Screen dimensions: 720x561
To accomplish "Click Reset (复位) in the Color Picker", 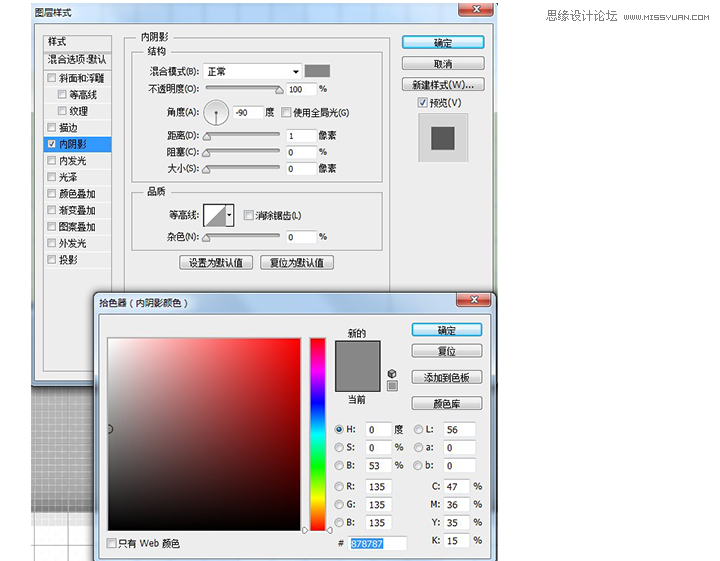I will [x=447, y=351].
